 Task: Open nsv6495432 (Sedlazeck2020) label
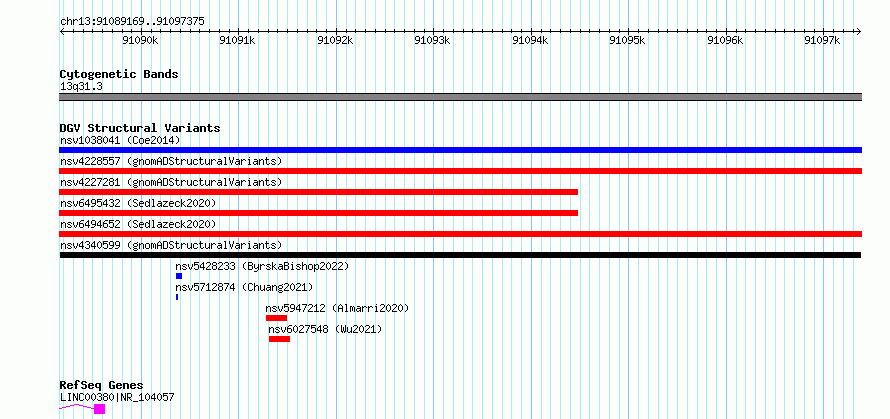tap(138, 203)
